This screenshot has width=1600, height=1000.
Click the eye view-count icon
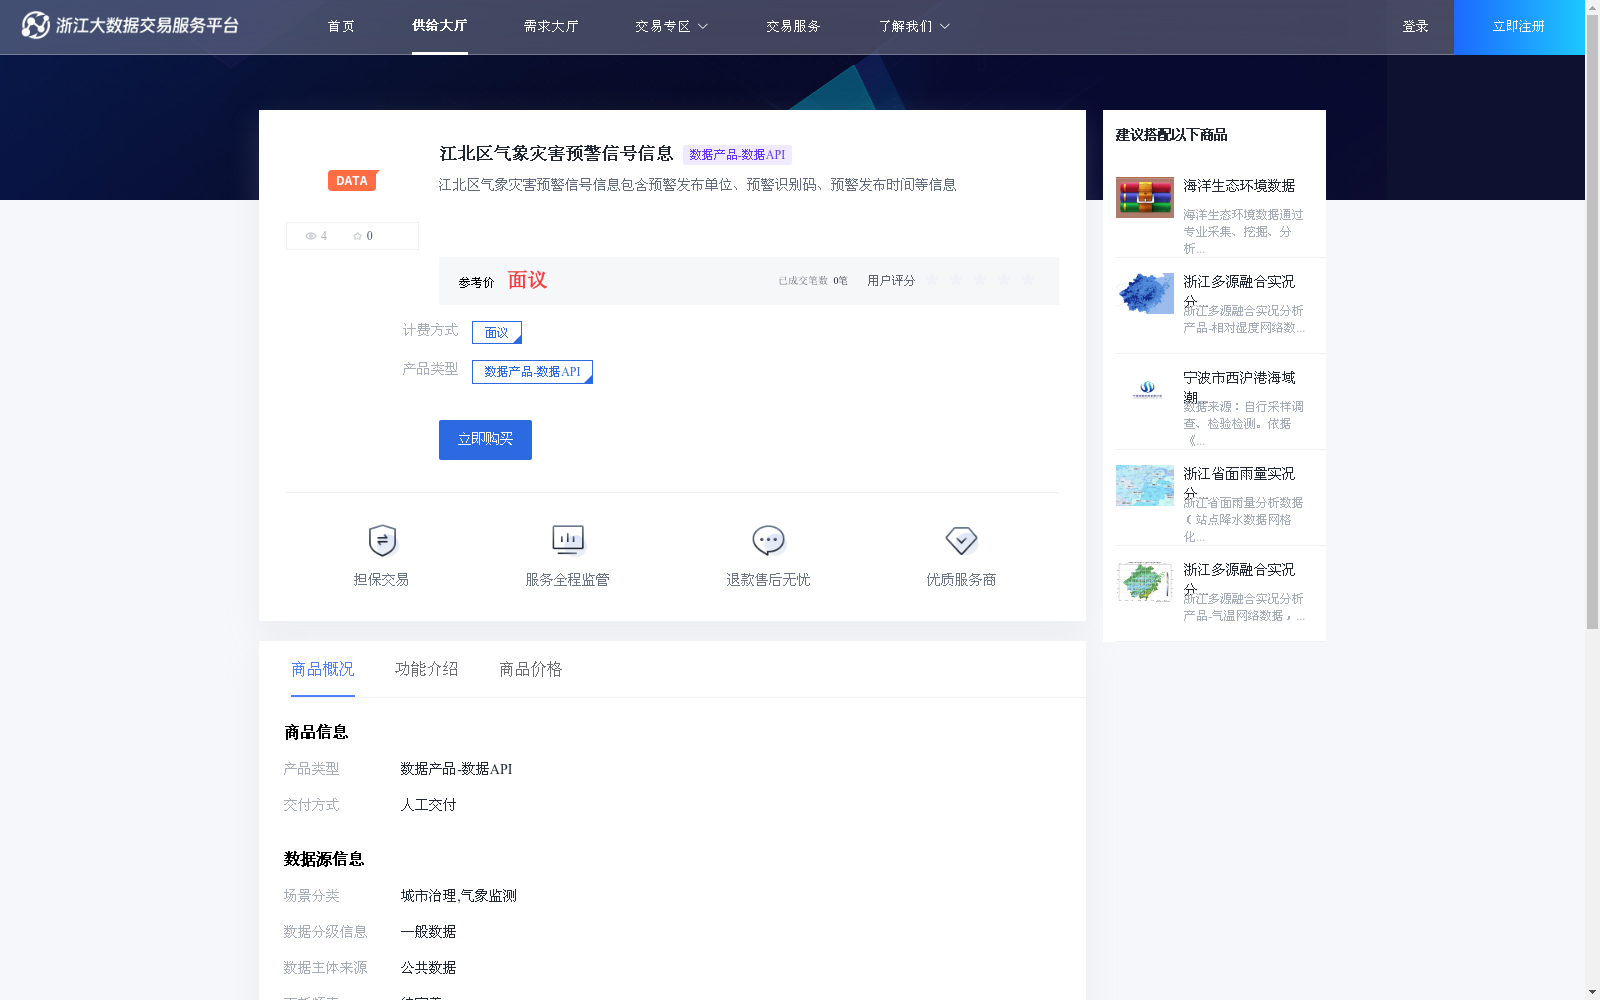(x=311, y=236)
